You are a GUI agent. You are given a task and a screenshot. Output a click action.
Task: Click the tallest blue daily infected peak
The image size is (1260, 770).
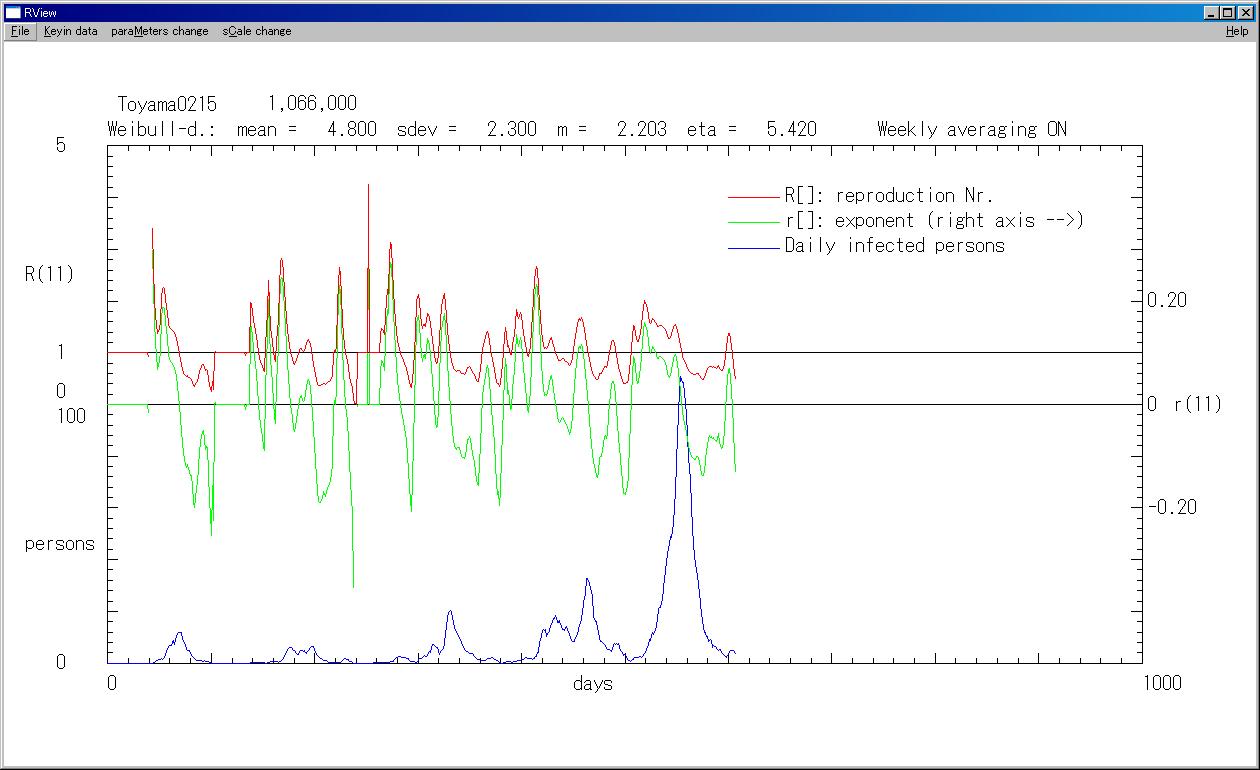[x=681, y=379]
